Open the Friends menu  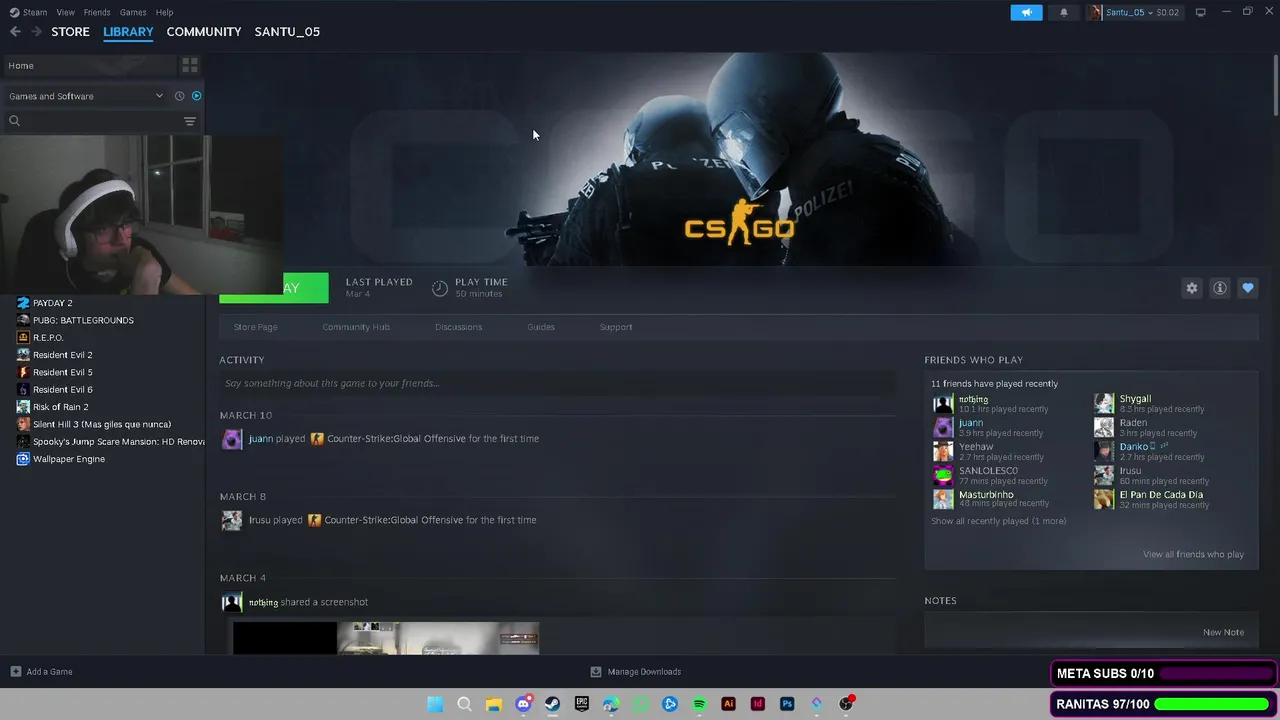(x=97, y=12)
